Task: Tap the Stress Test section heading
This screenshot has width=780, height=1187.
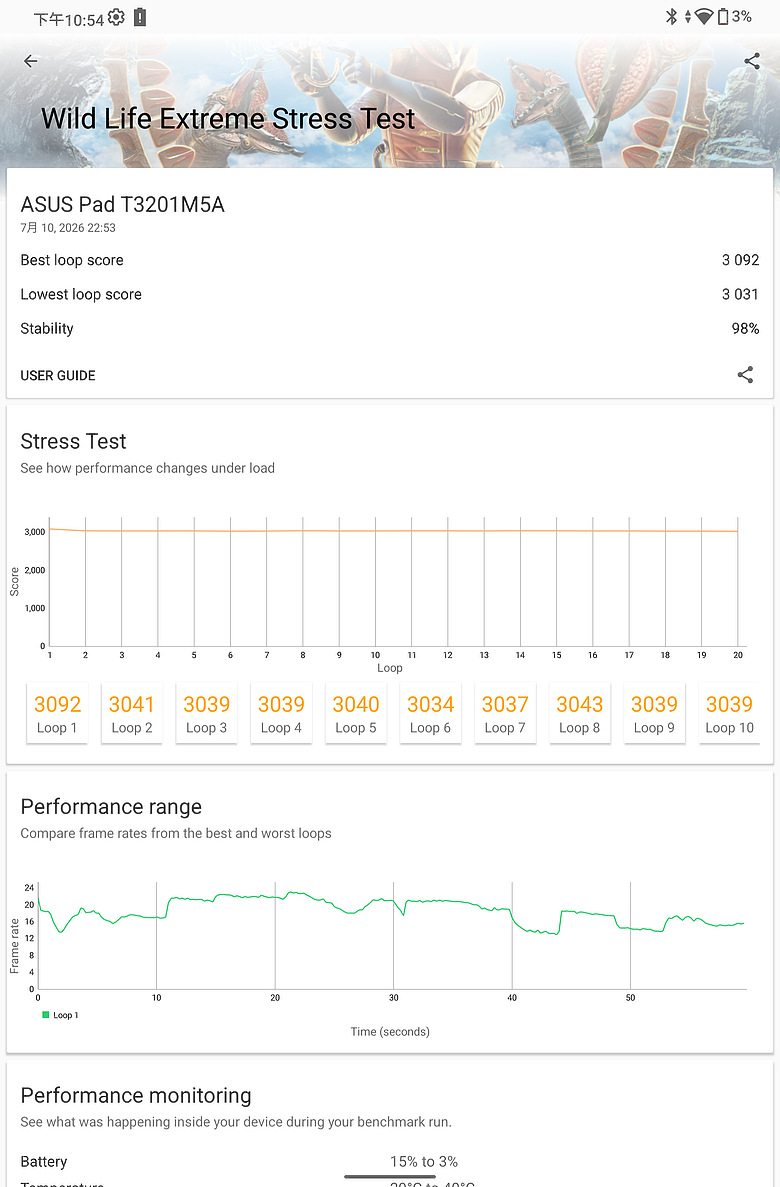Action: [x=73, y=441]
